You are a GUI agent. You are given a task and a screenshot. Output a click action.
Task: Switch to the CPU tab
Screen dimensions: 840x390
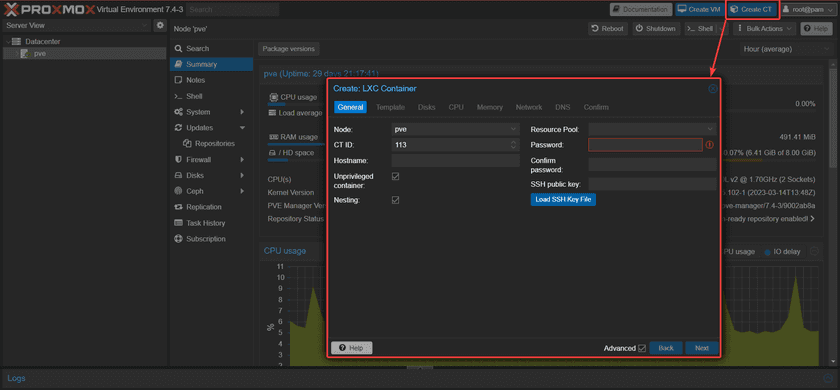[x=456, y=107]
